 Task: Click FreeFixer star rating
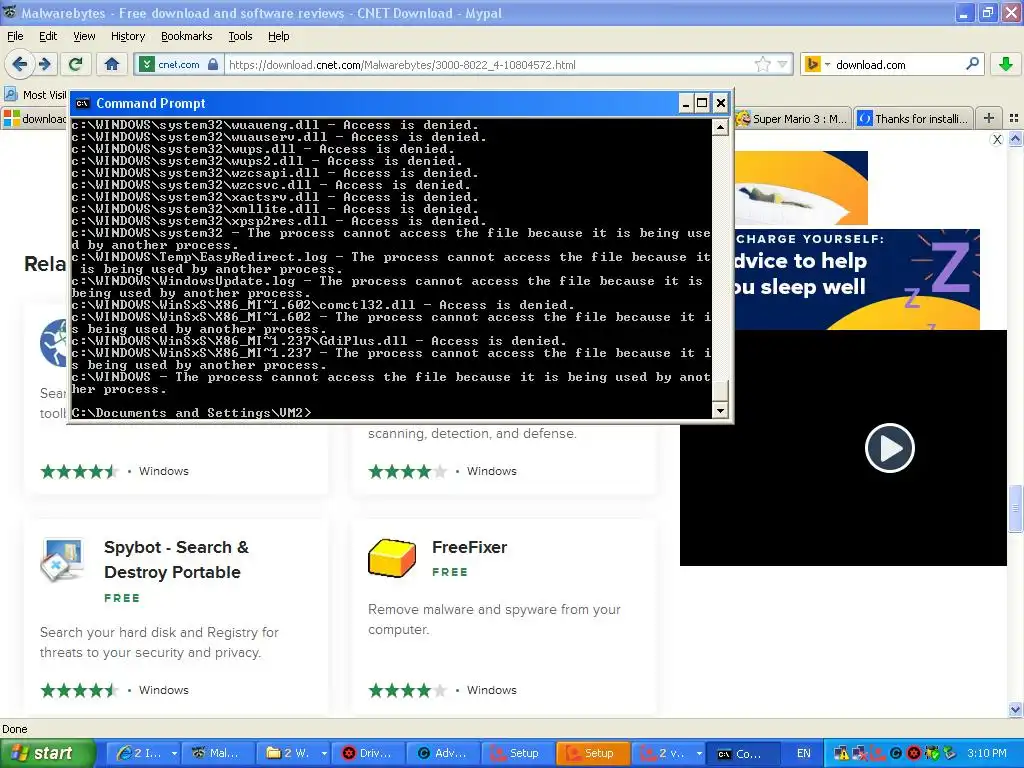pyautogui.click(x=408, y=690)
